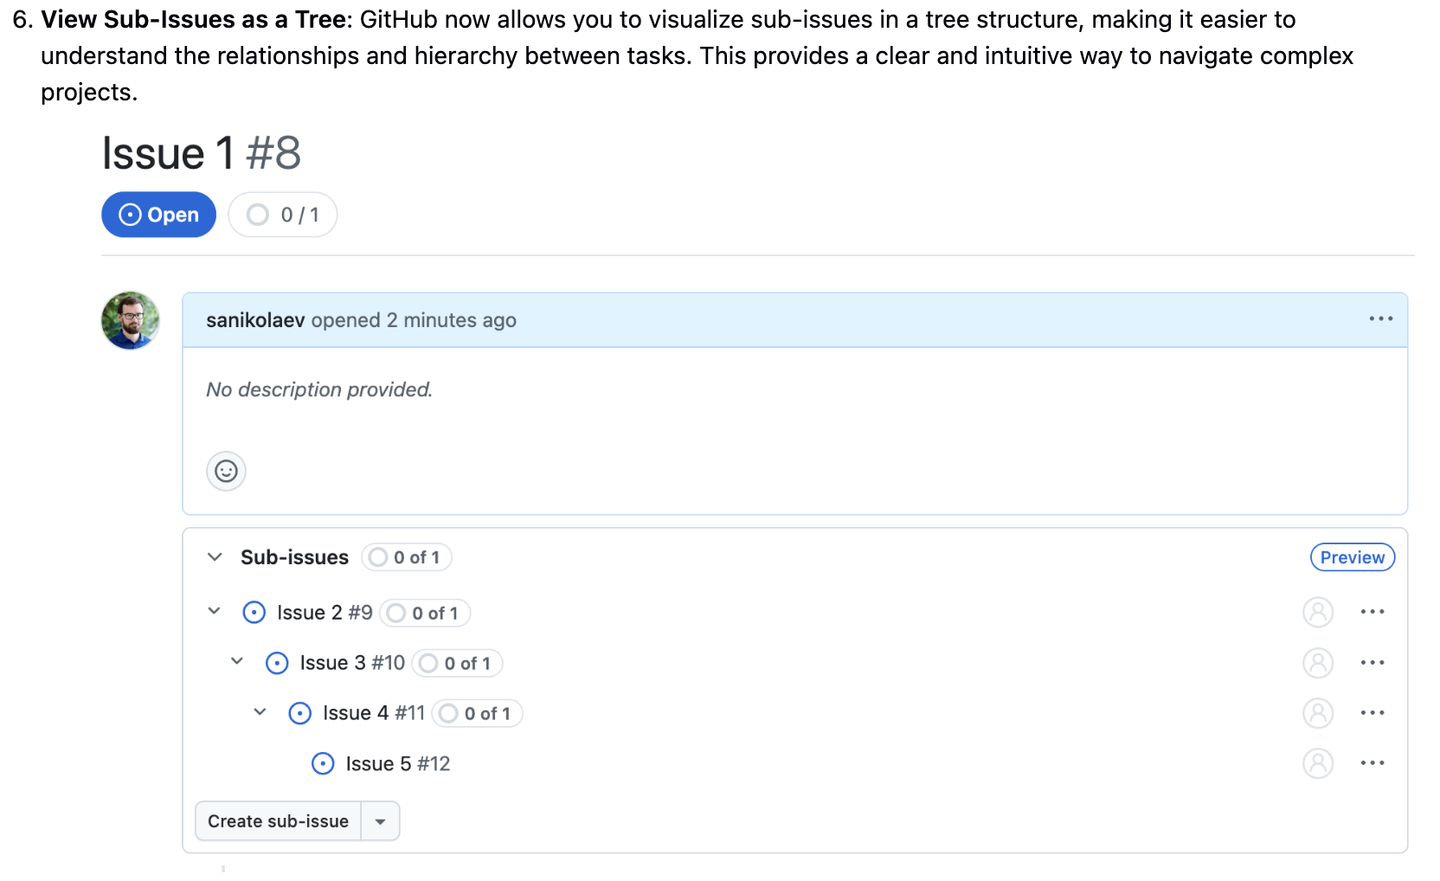The height and width of the screenshot is (881, 1440).
Task: Open Issue 5 #12 link
Action: tap(398, 764)
